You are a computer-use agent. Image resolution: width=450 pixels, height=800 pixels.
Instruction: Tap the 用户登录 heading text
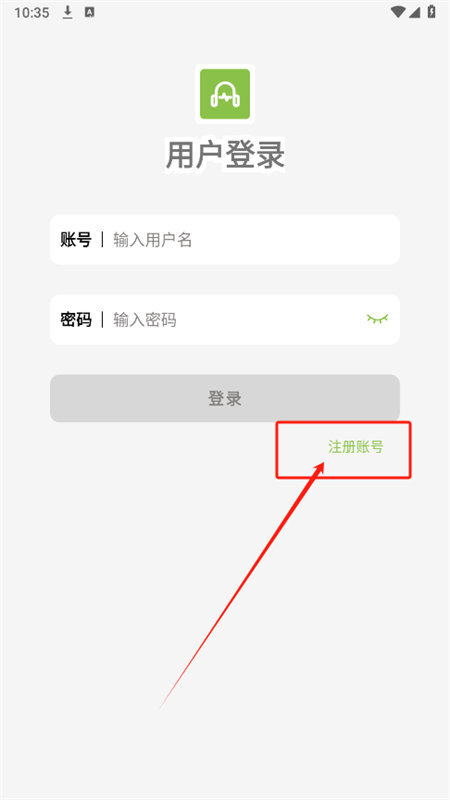225,154
